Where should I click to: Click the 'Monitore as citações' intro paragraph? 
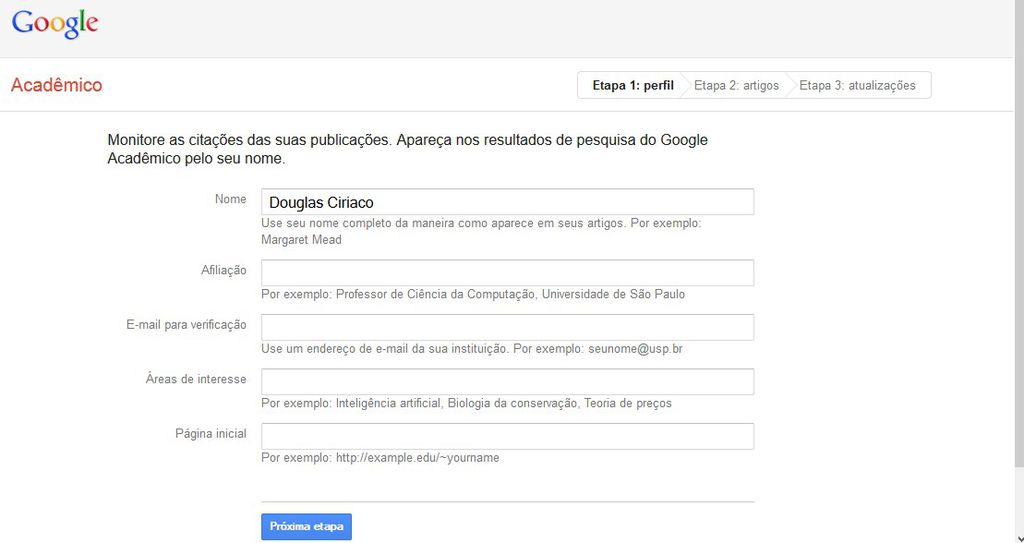[408, 149]
